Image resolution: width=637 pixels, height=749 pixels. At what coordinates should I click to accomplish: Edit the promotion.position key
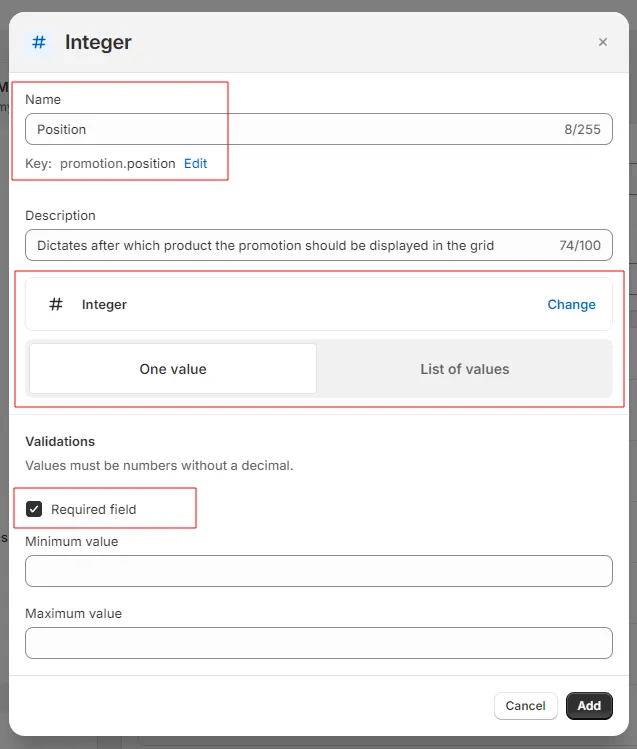tap(195, 163)
